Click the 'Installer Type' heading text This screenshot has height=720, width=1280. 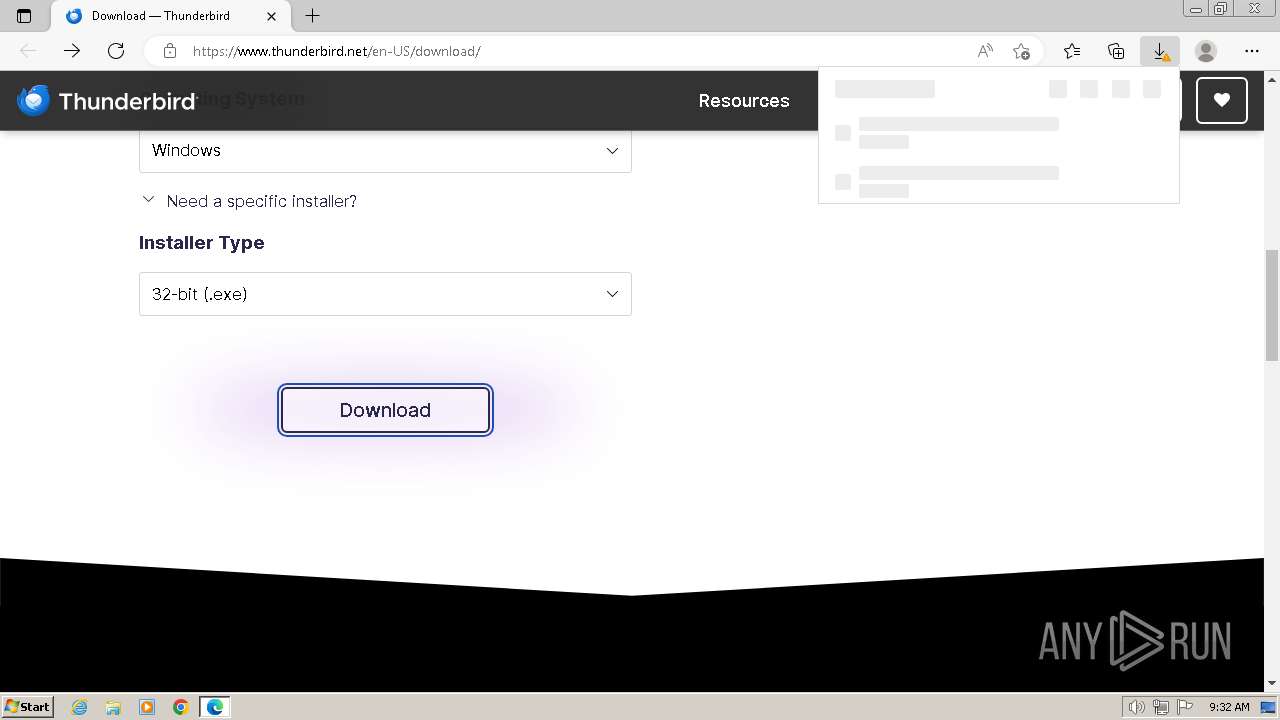point(202,243)
